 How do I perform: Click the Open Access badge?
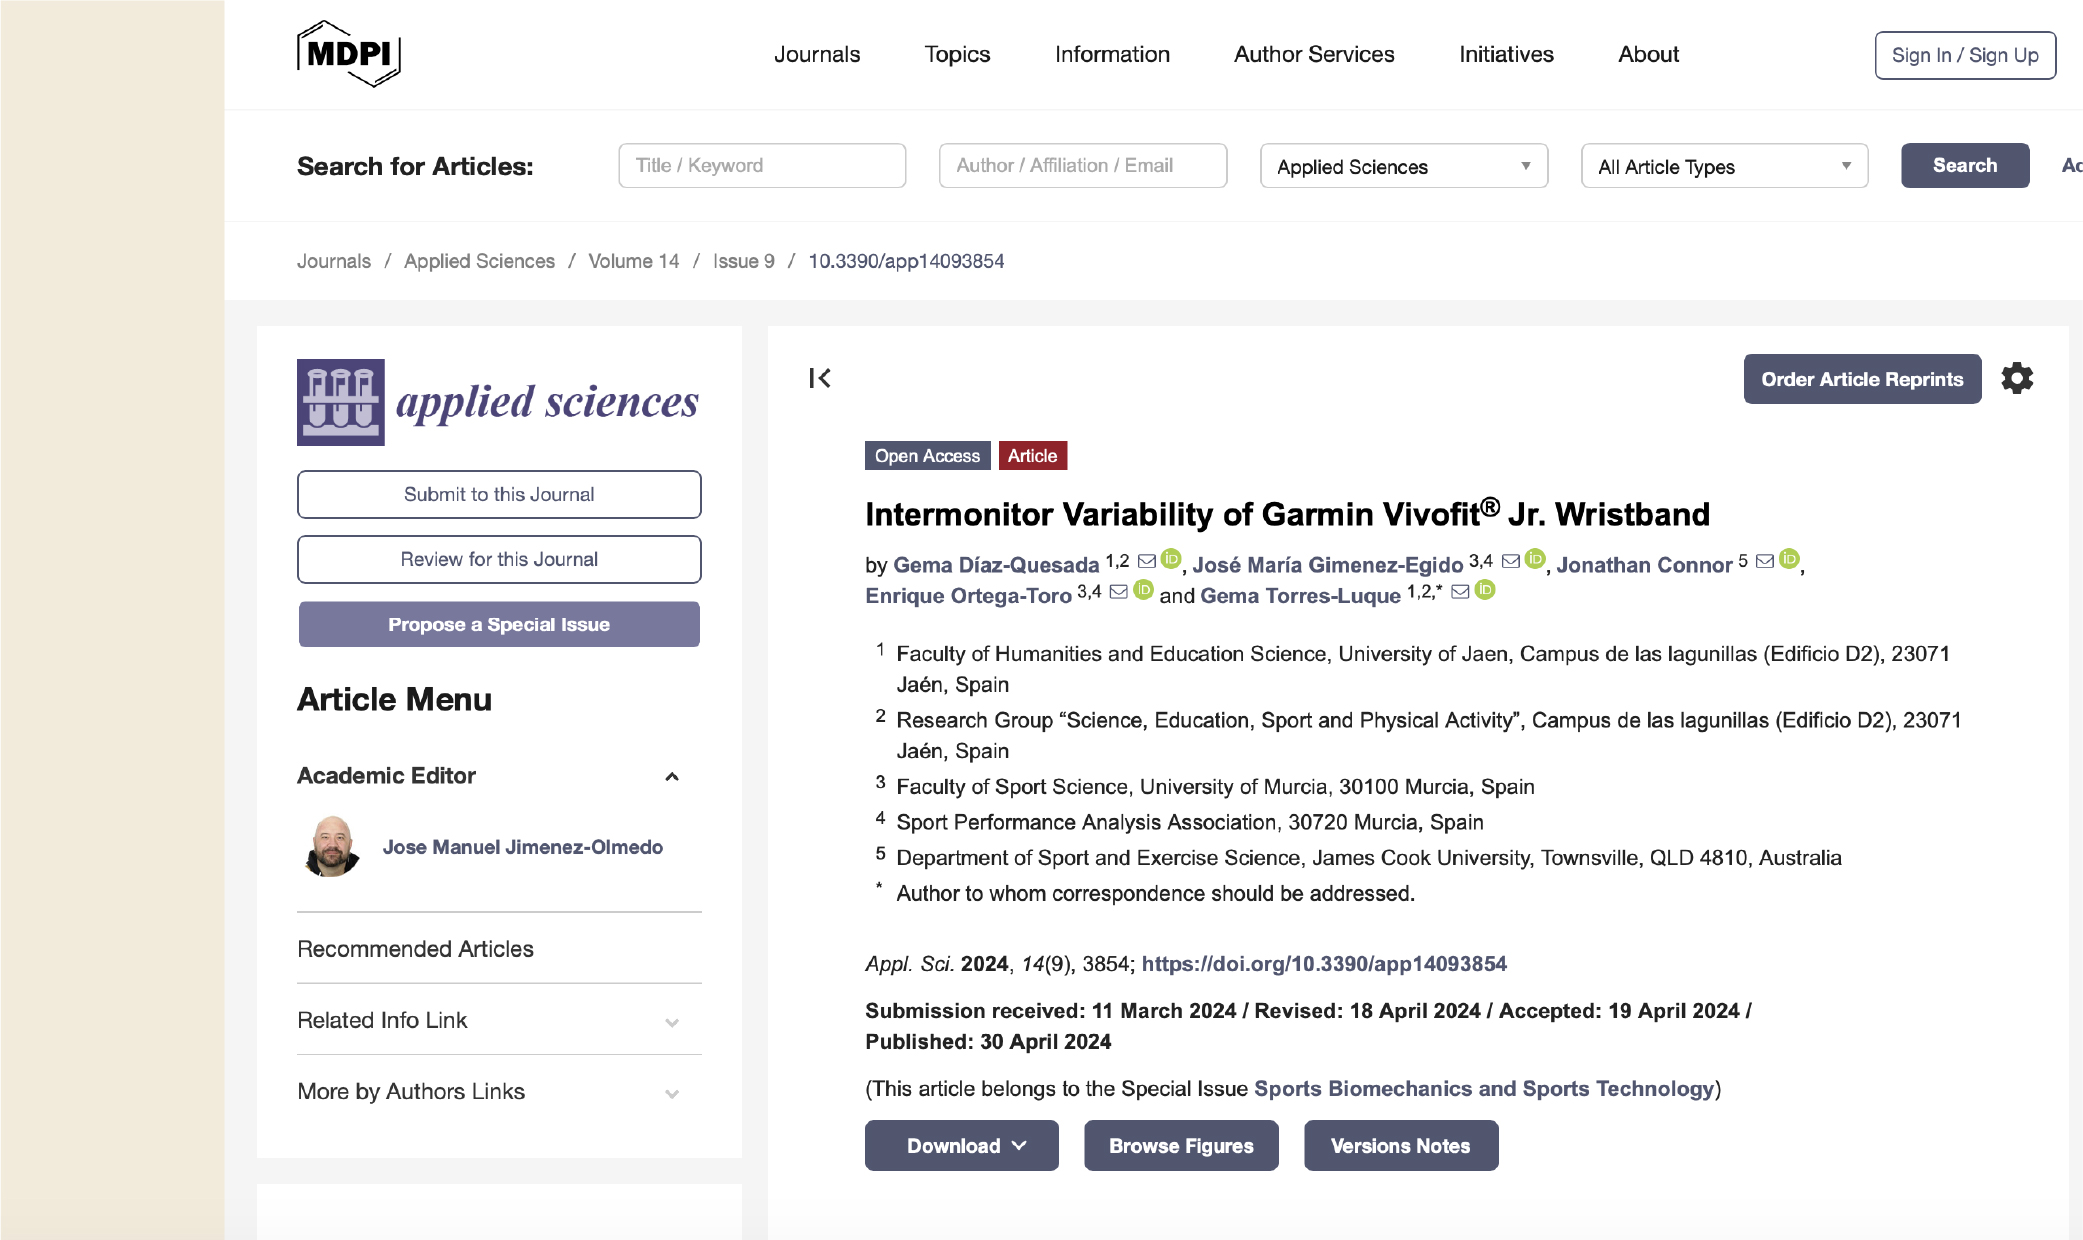pyautogui.click(x=927, y=456)
